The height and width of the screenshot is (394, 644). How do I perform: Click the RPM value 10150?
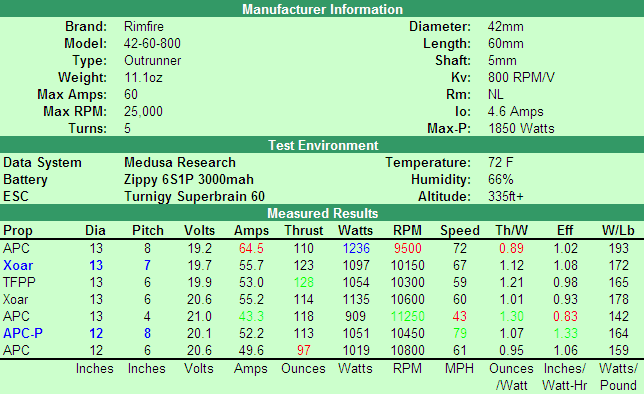pyautogui.click(x=407, y=265)
